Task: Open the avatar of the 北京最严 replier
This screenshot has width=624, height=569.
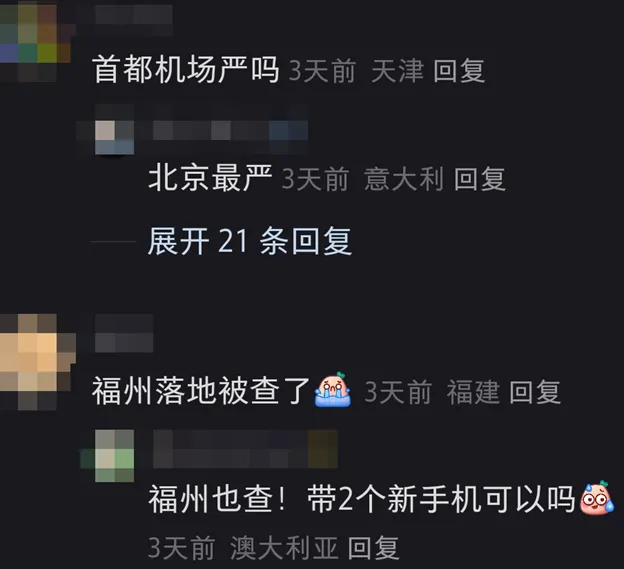Action: (x=115, y=133)
